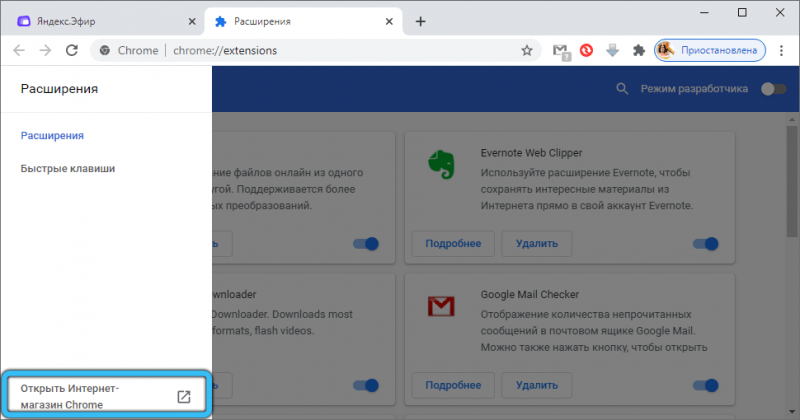Click the Evernote Web Clipper title text

pyautogui.click(x=531, y=153)
